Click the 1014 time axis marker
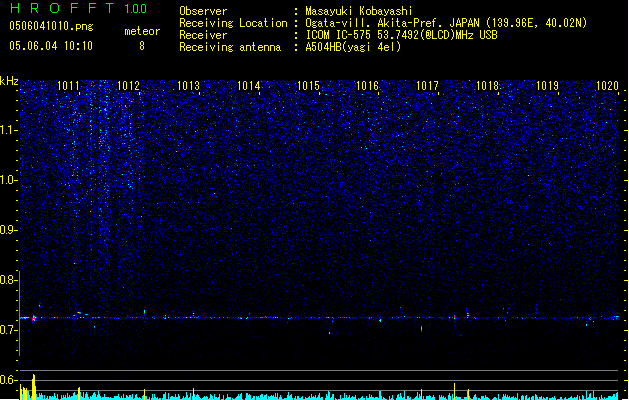The image size is (629, 400). (x=248, y=86)
